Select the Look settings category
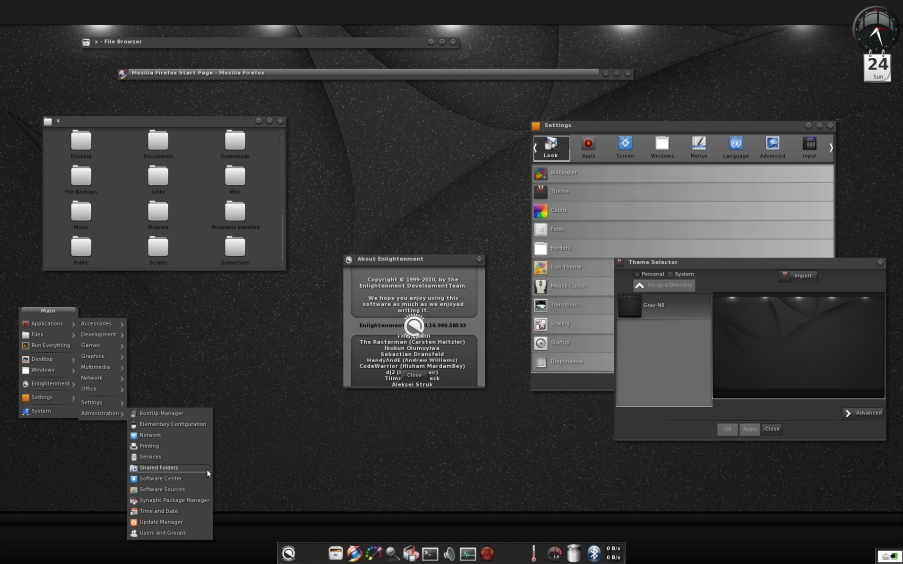This screenshot has width=903, height=564. coord(551,147)
